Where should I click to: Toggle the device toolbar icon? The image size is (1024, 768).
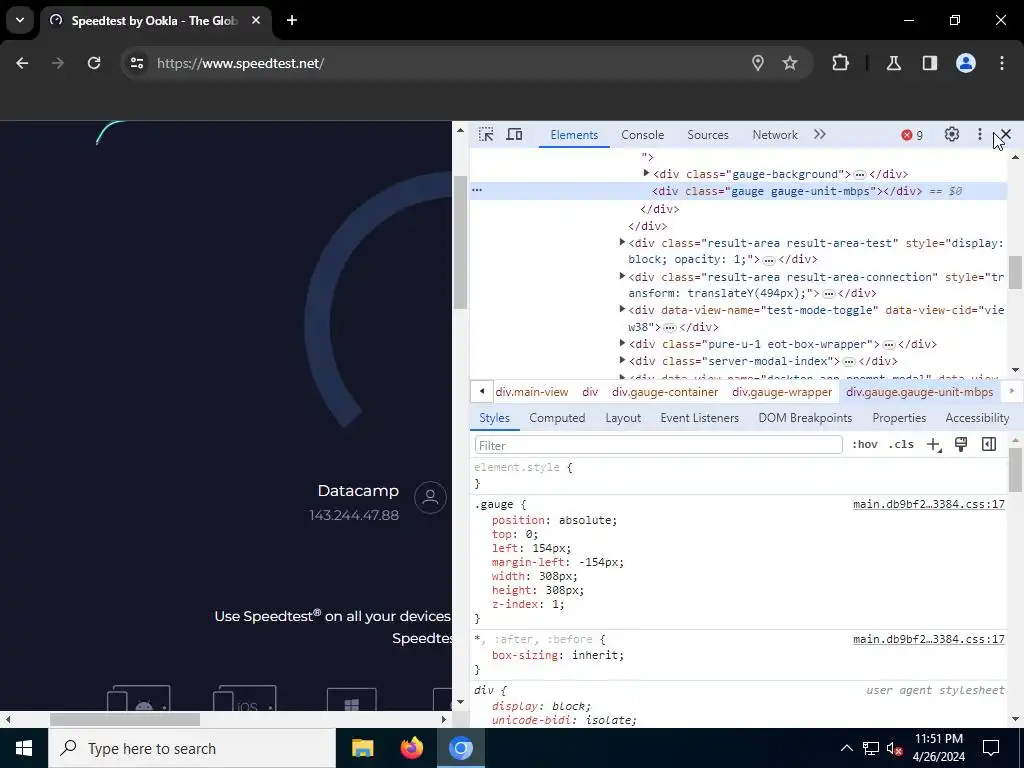(515, 135)
